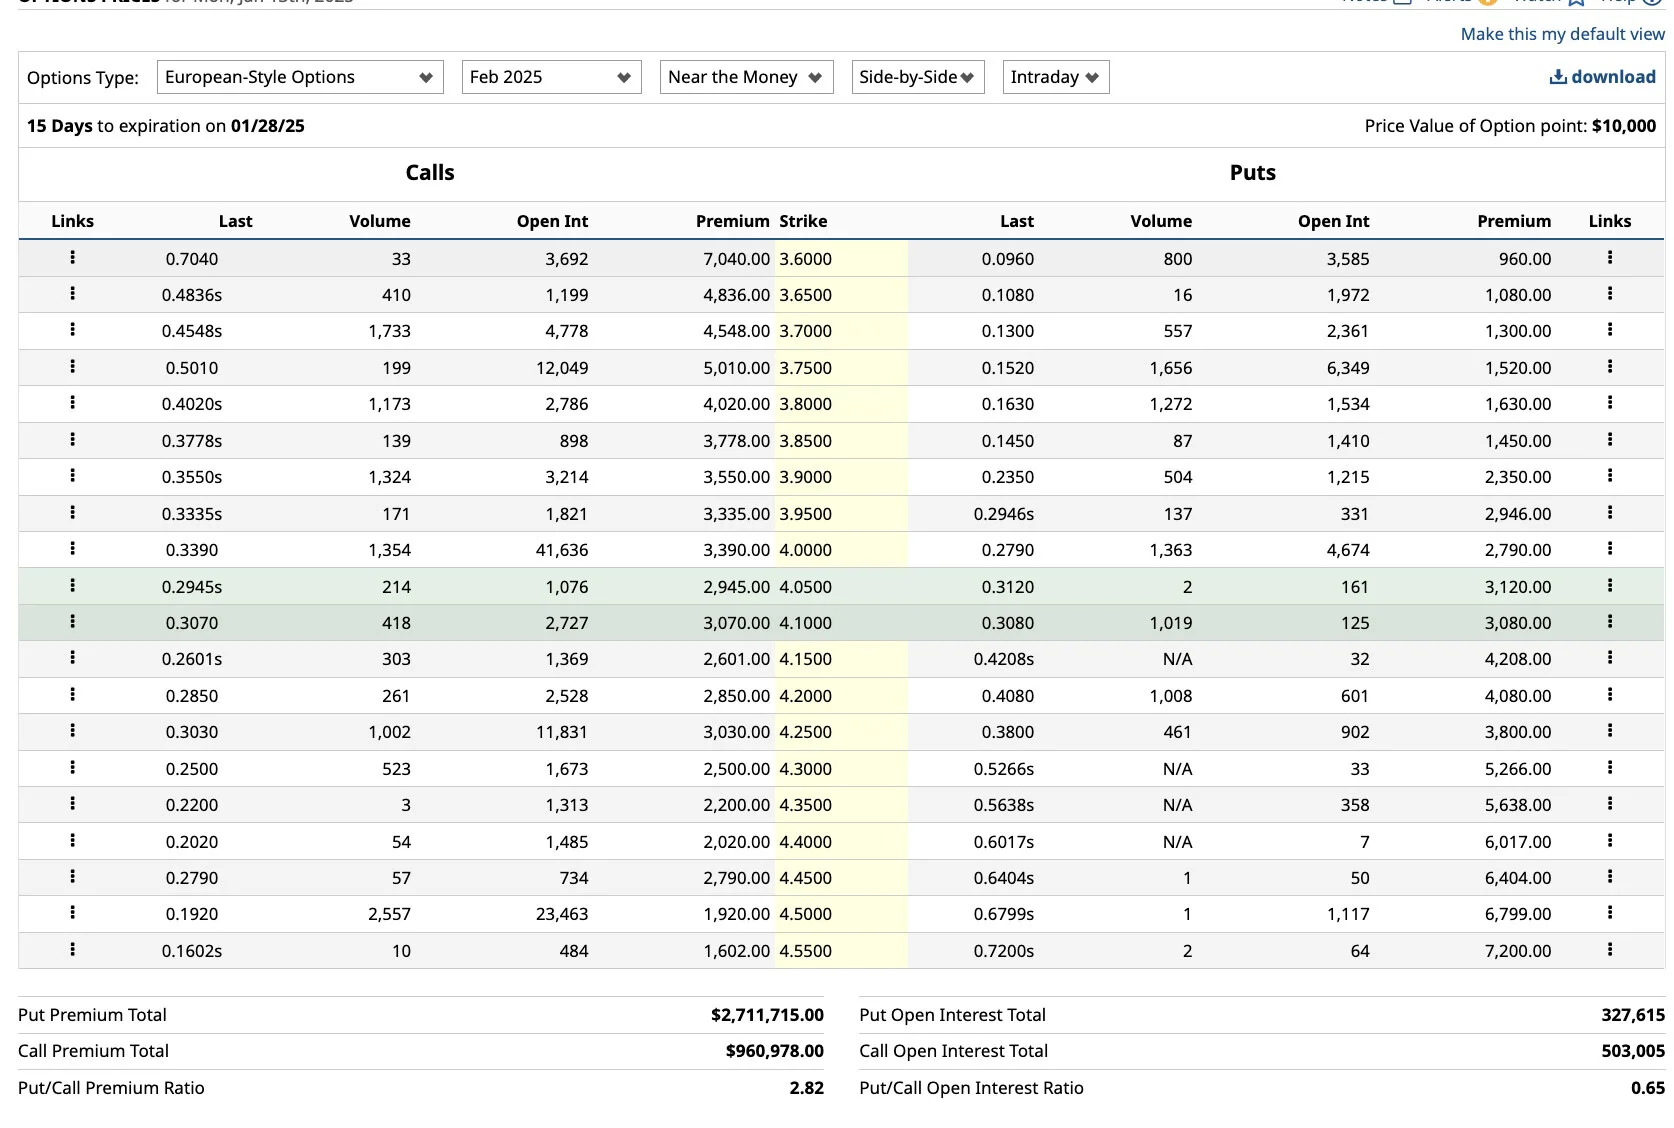Click the Put/Call Premium Ratio 2.82 value

click(x=807, y=1088)
